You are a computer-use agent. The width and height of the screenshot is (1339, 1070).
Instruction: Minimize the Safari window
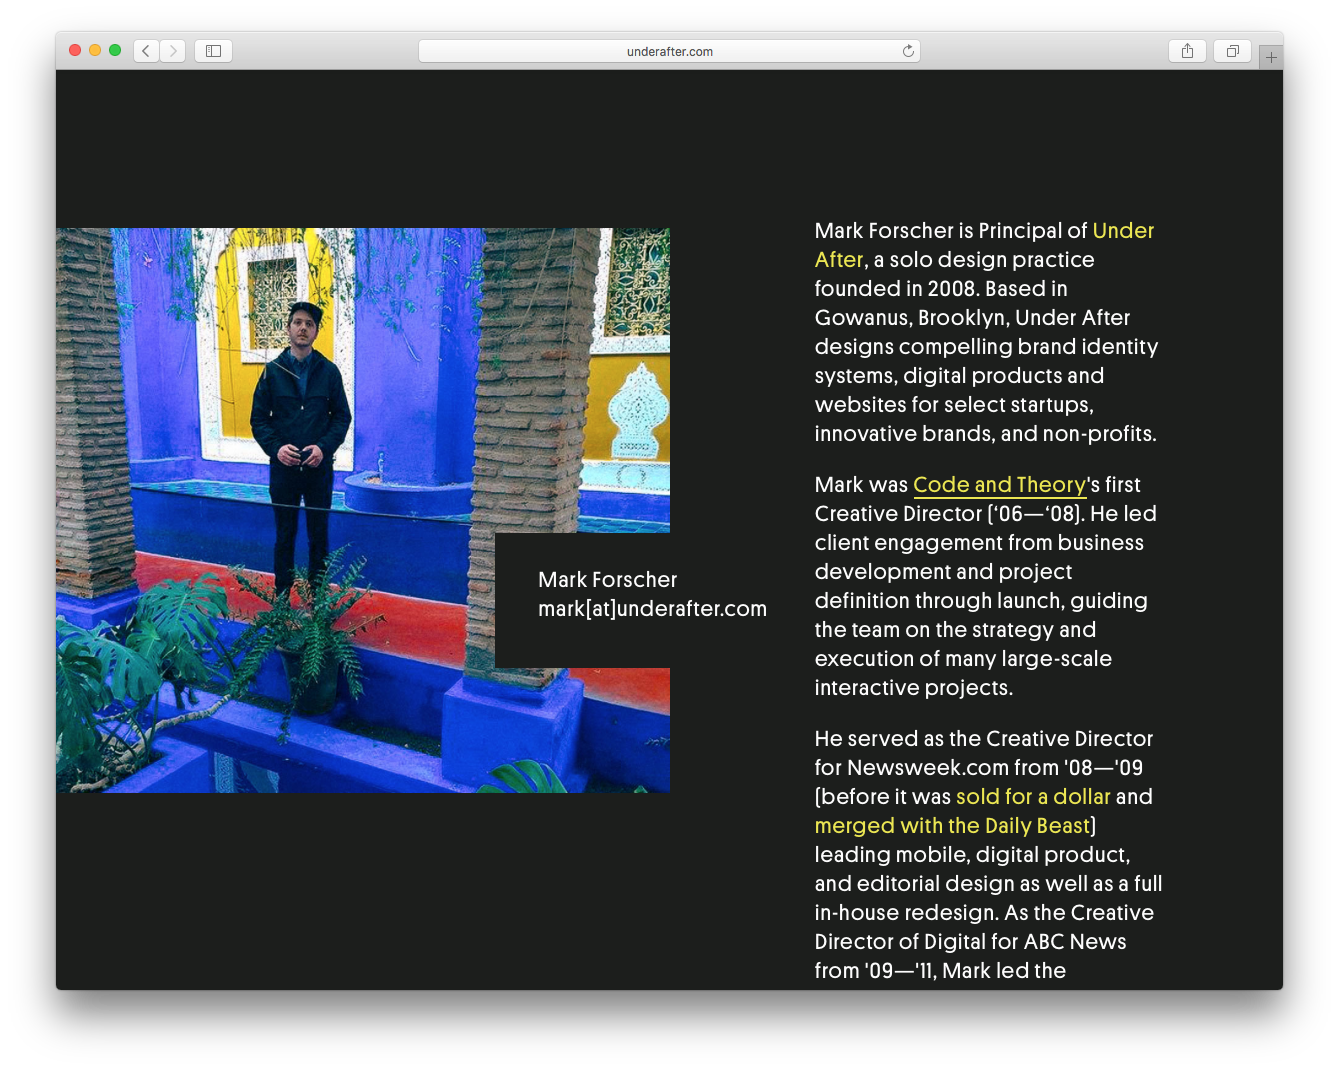point(95,51)
